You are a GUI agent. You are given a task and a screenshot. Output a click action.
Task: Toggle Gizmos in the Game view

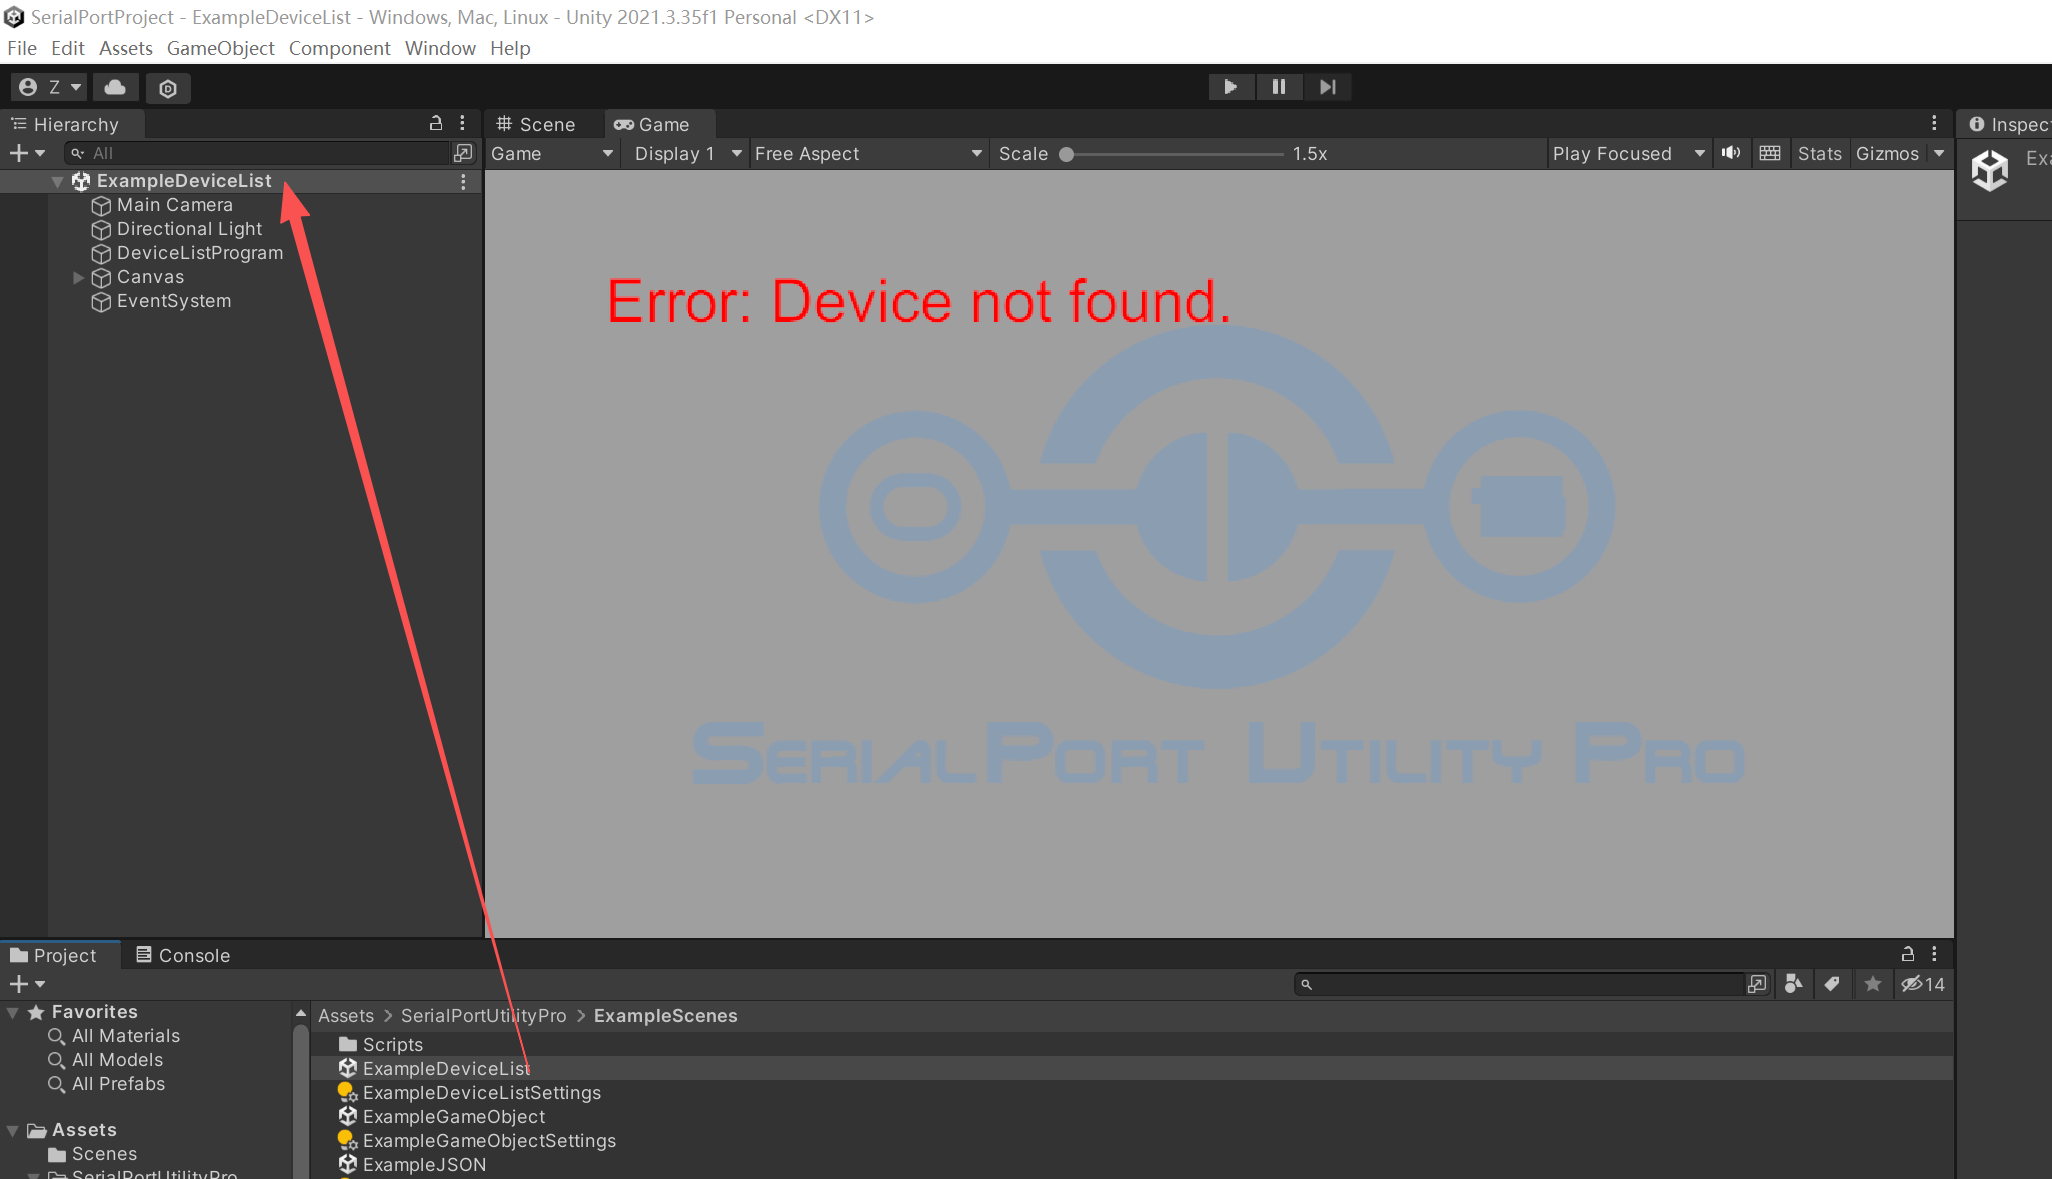1887,153
